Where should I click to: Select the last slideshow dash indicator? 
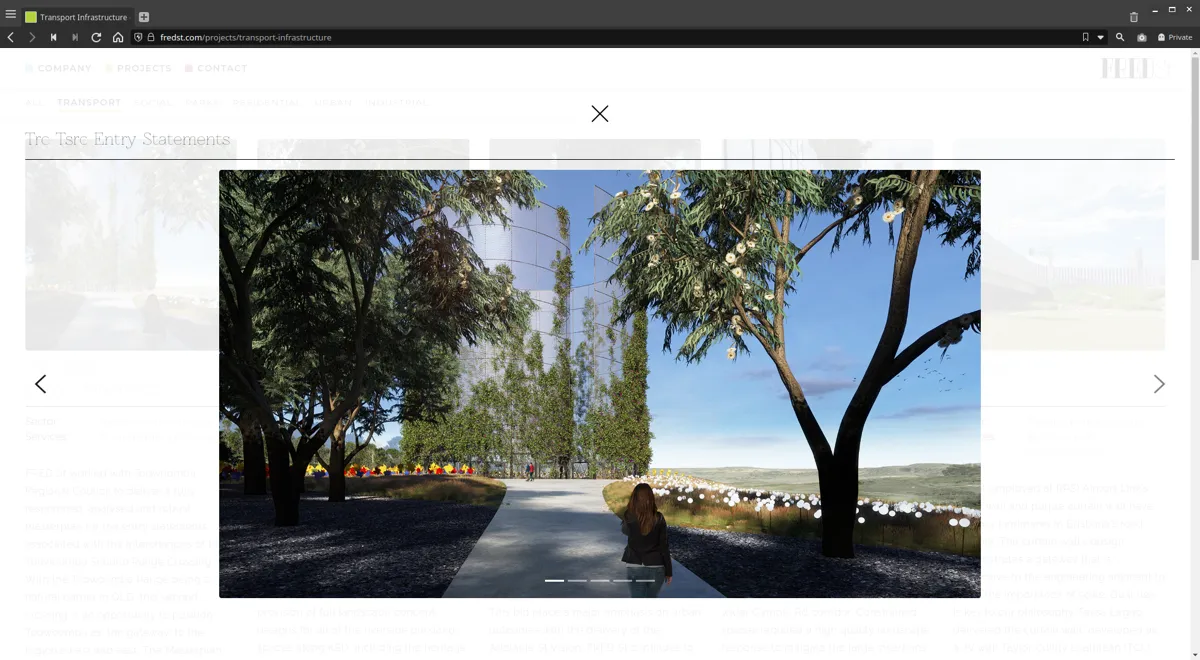(x=646, y=580)
